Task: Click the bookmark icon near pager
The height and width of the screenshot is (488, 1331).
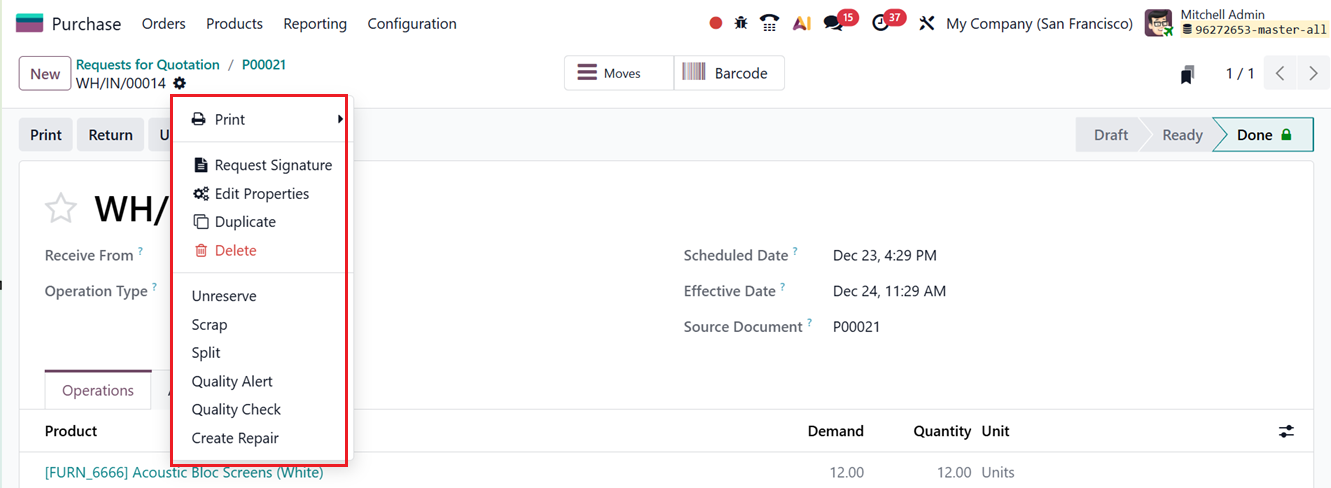Action: [1187, 74]
